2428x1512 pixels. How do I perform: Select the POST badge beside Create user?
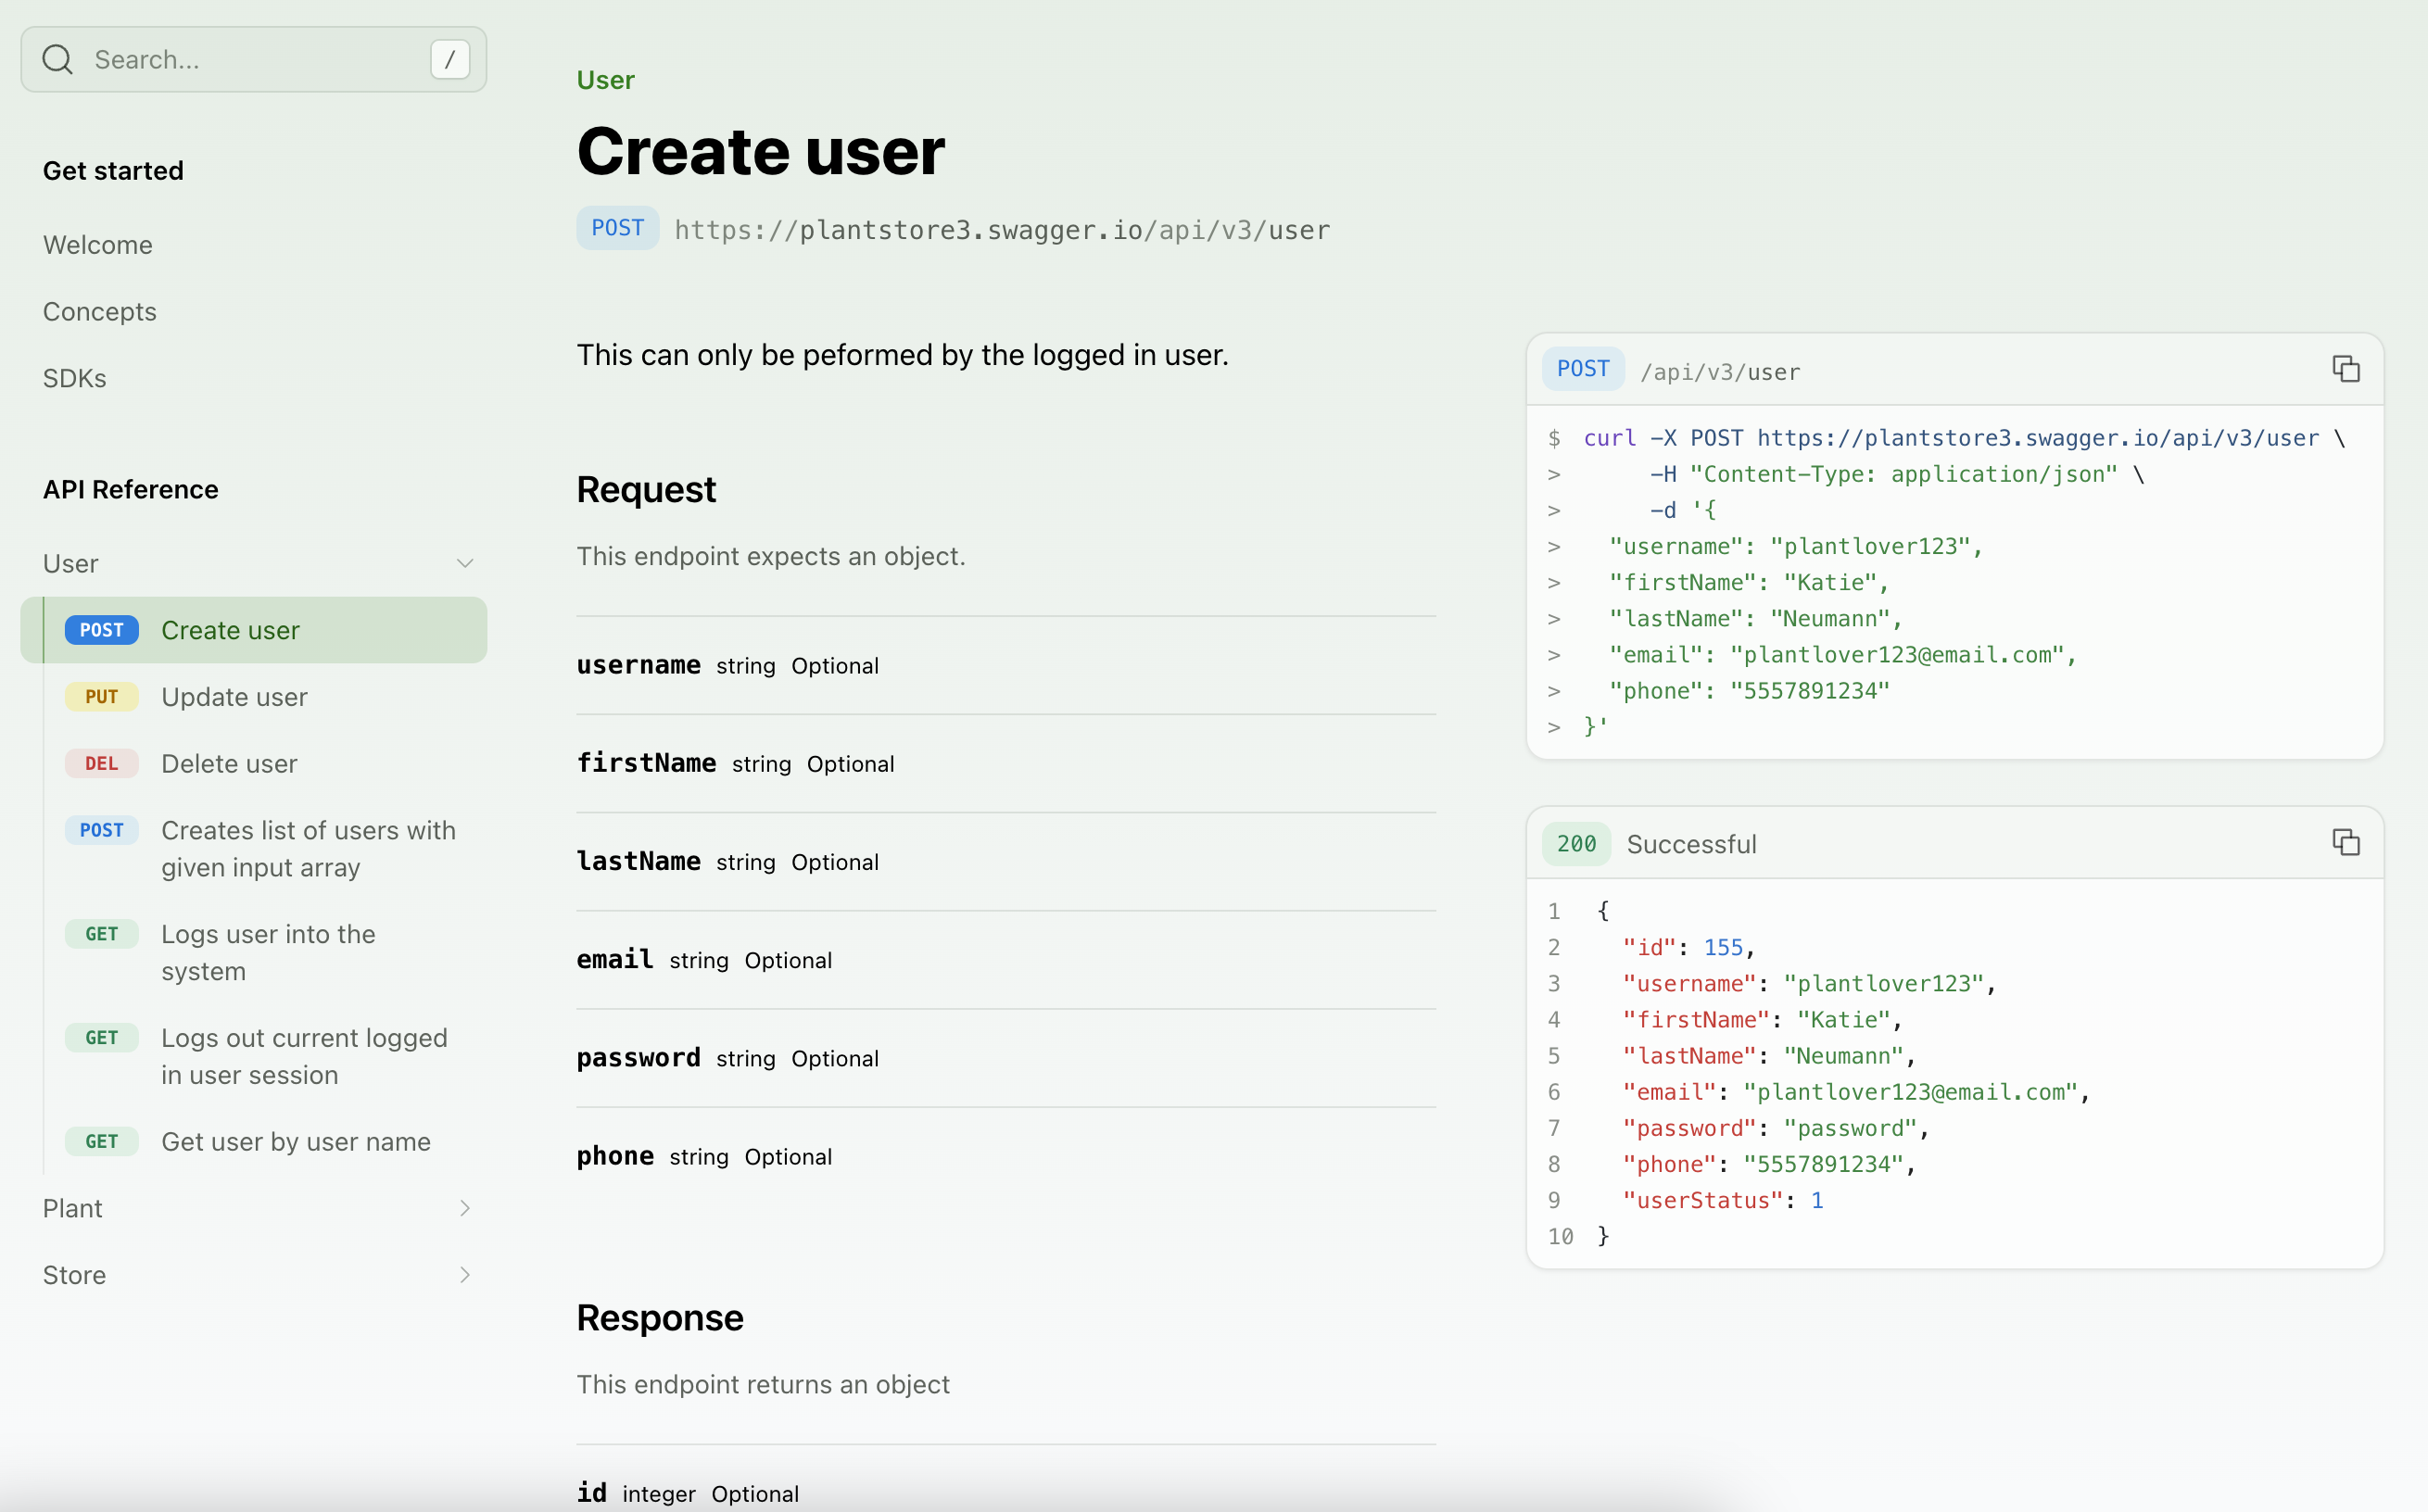point(101,630)
